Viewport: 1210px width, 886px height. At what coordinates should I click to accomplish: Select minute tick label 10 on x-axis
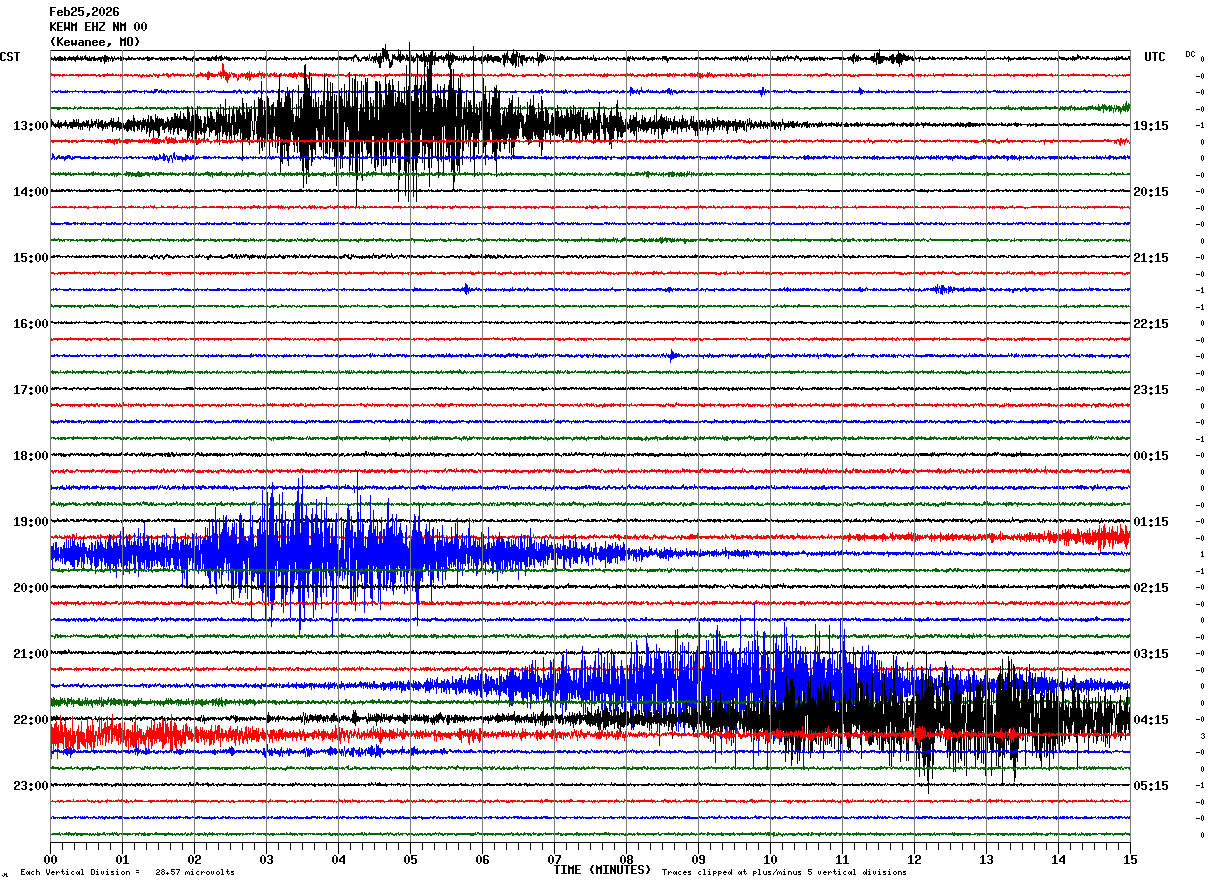point(770,859)
